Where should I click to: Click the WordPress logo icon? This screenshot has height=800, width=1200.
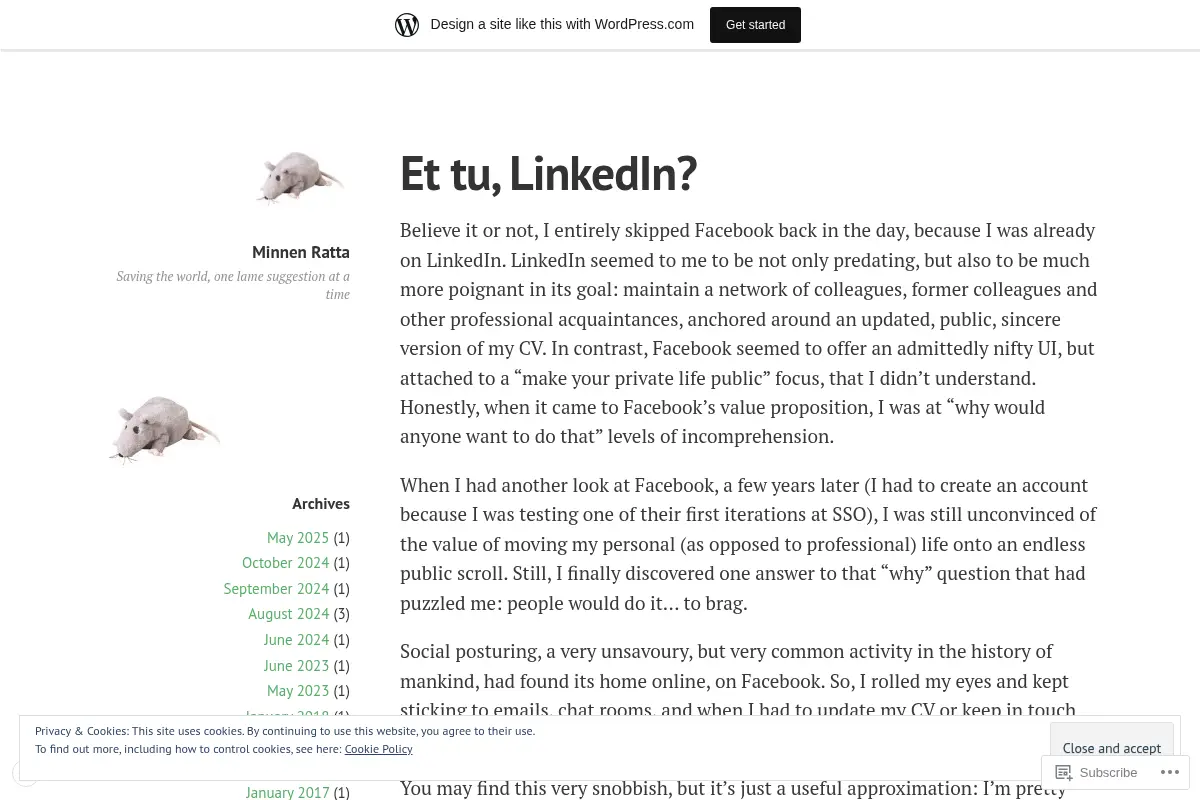407,24
